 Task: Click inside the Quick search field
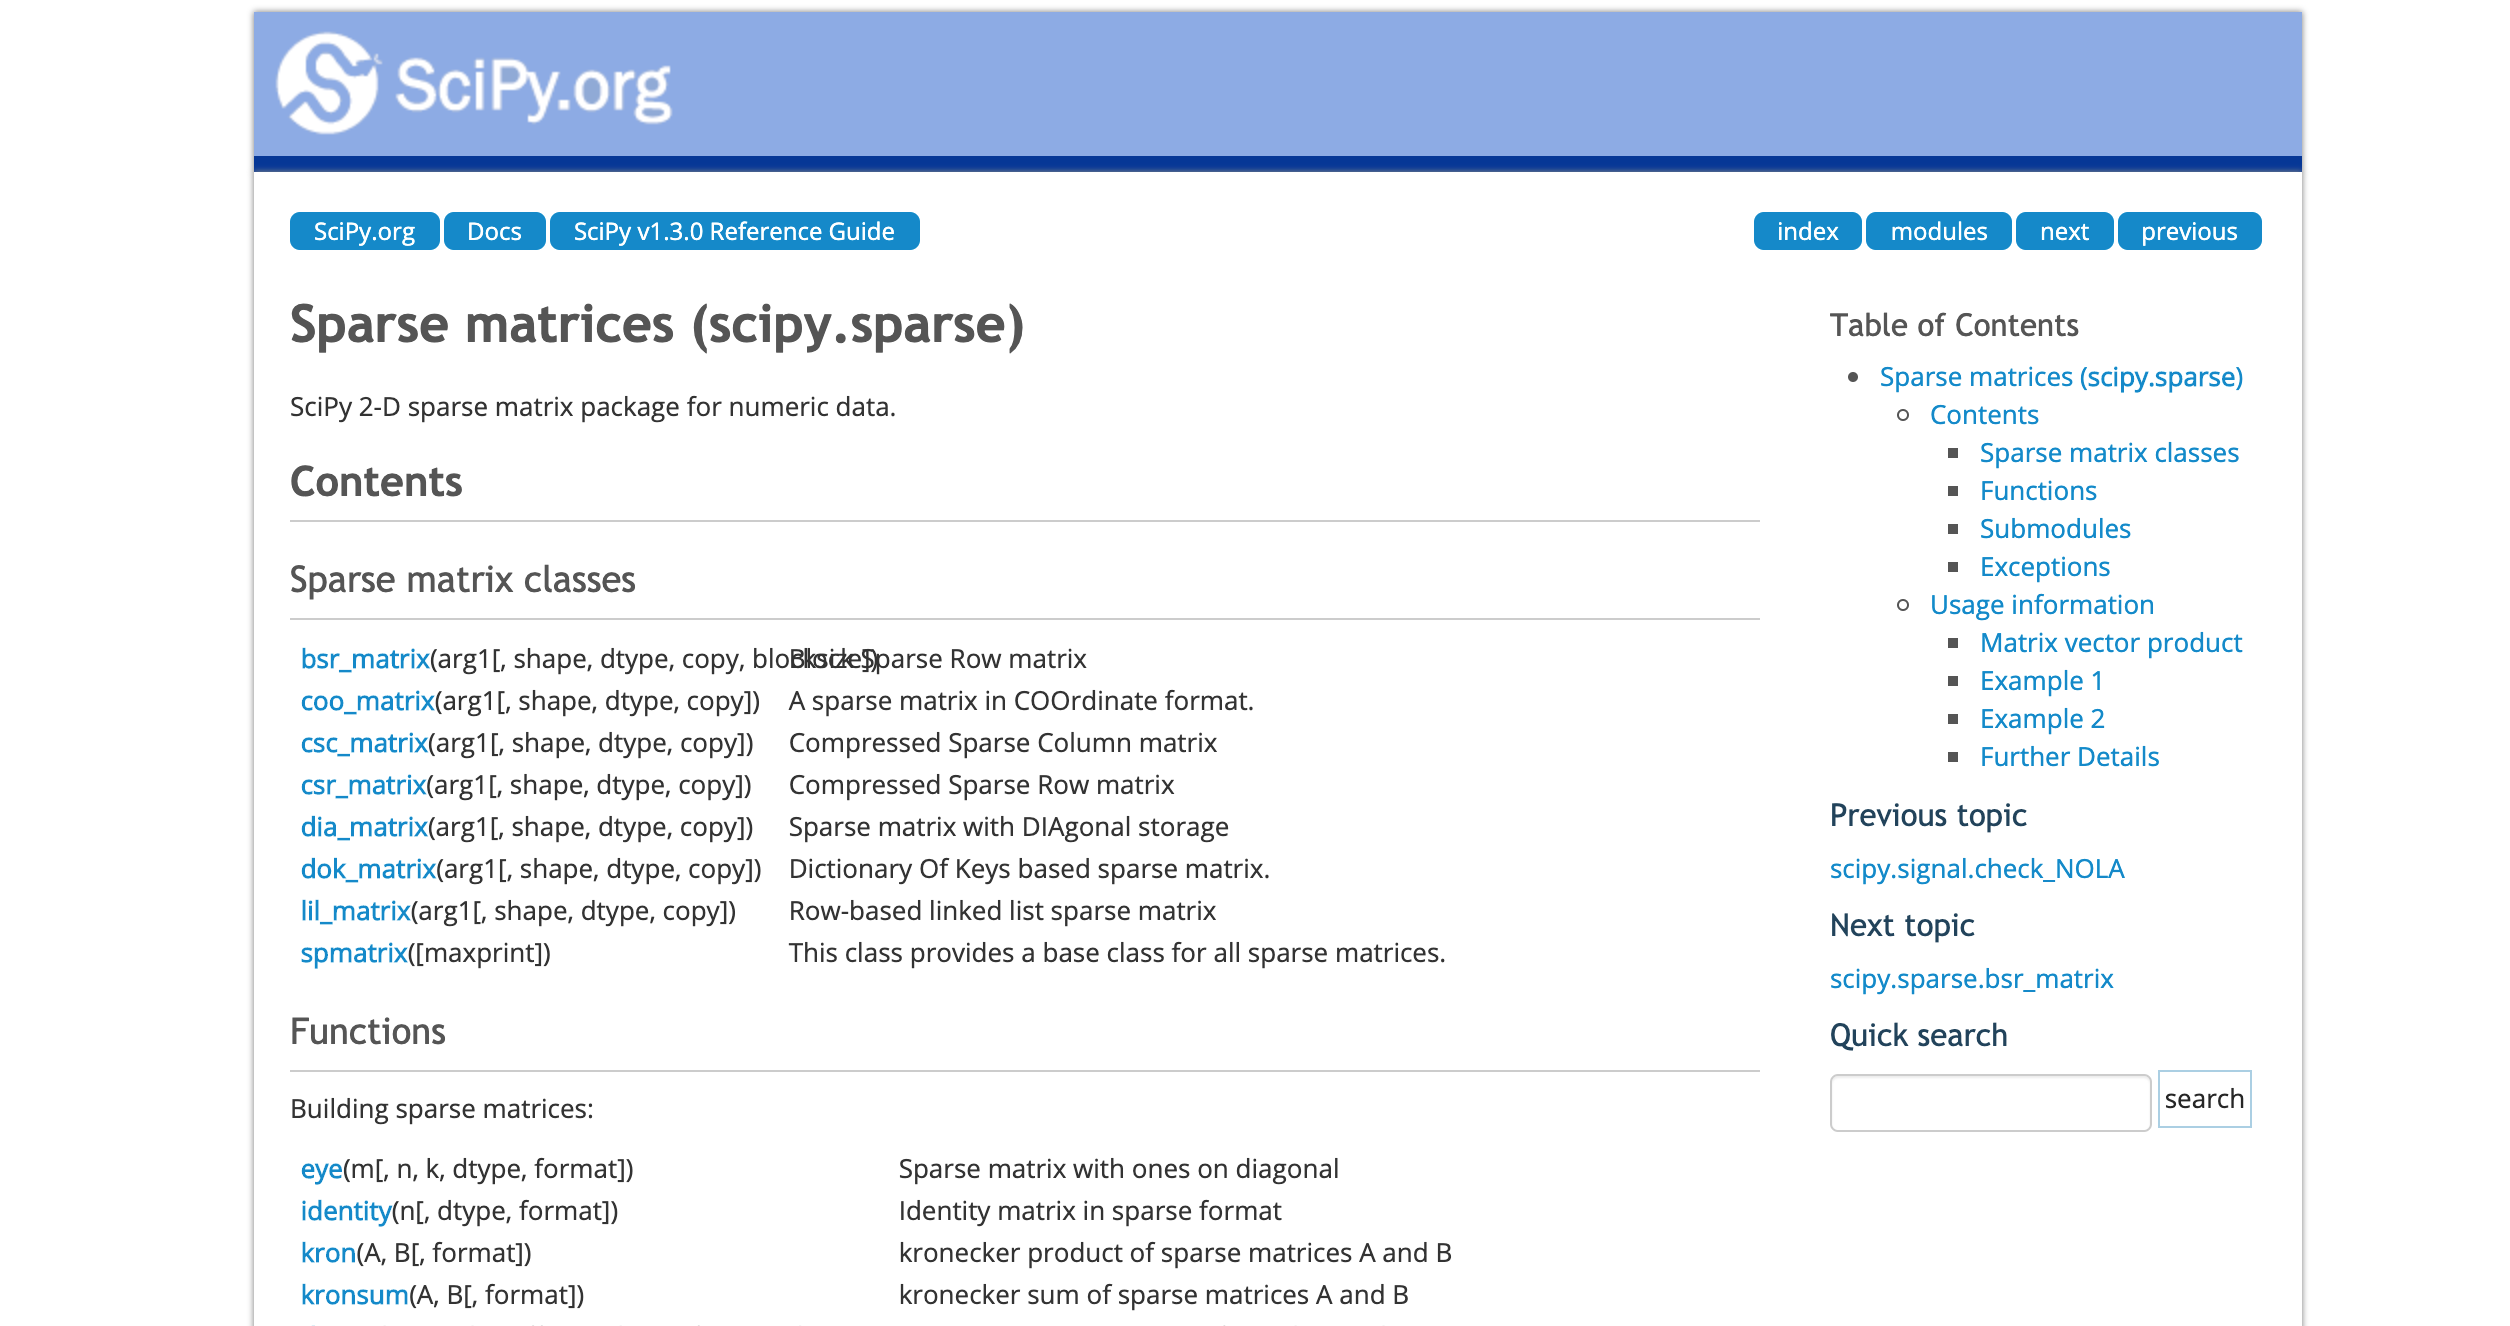(1989, 1100)
